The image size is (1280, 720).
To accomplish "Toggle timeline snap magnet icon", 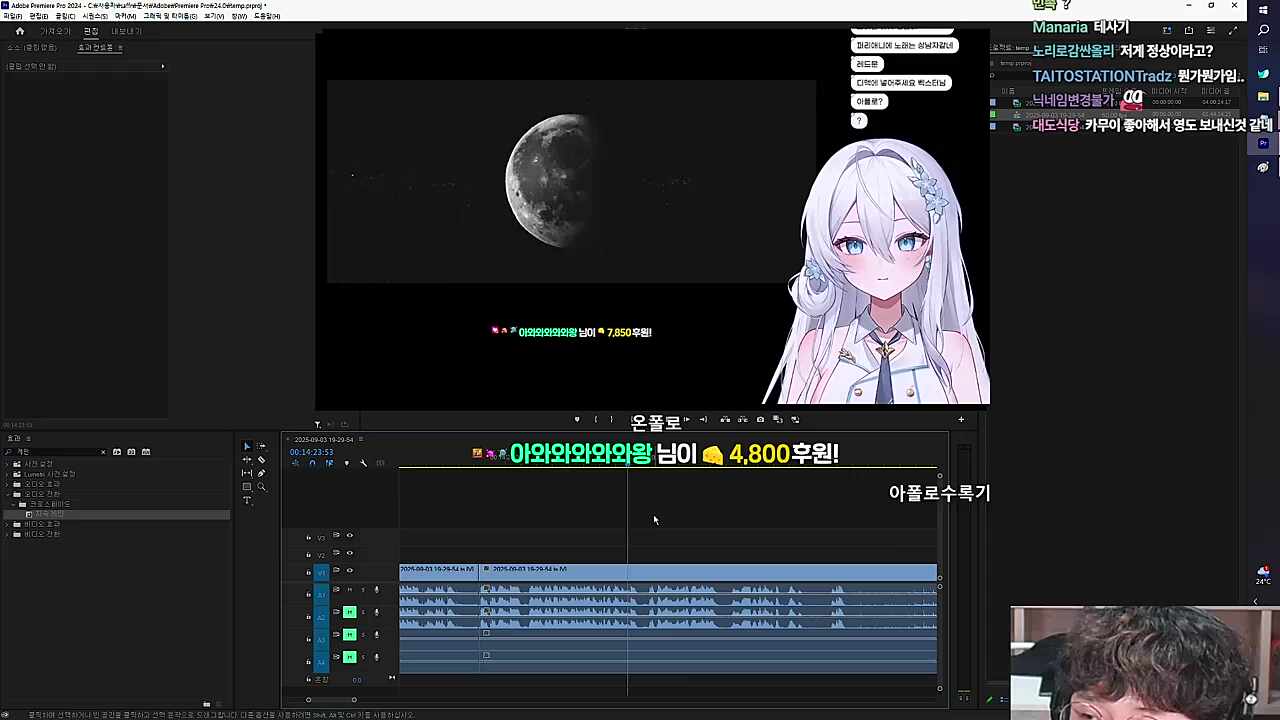I will [312, 463].
